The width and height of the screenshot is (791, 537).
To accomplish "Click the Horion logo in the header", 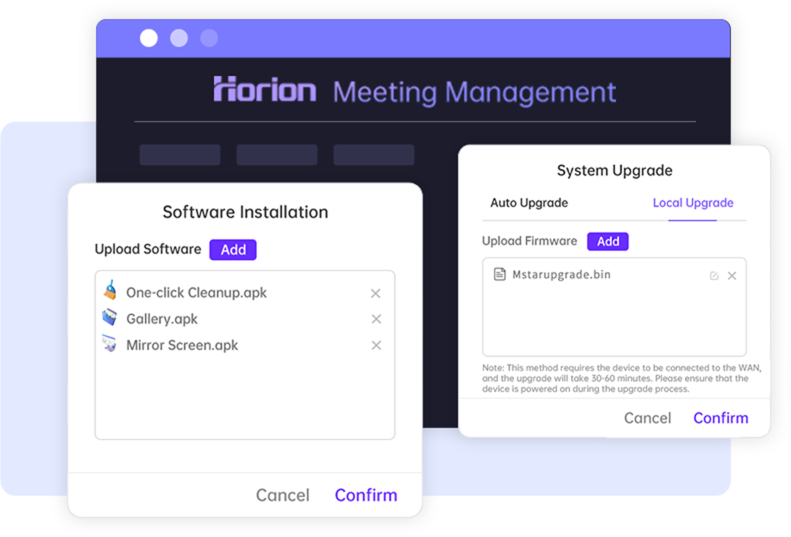I will tap(265, 91).
